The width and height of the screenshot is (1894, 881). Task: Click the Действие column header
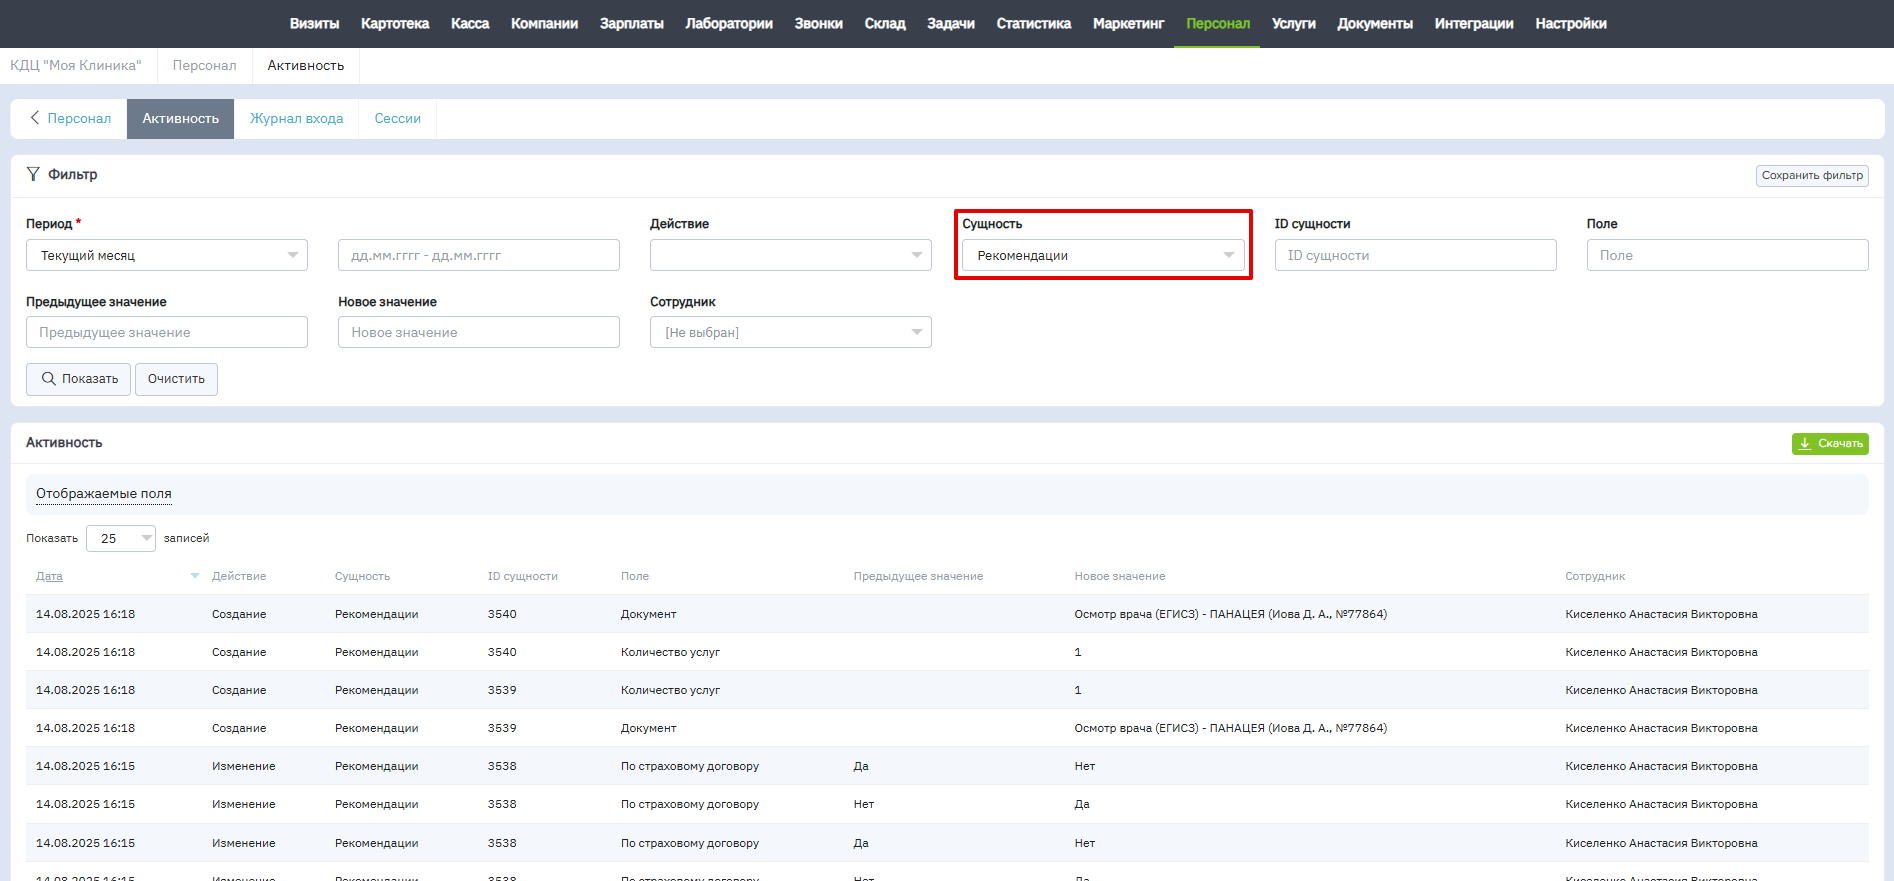(239, 576)
